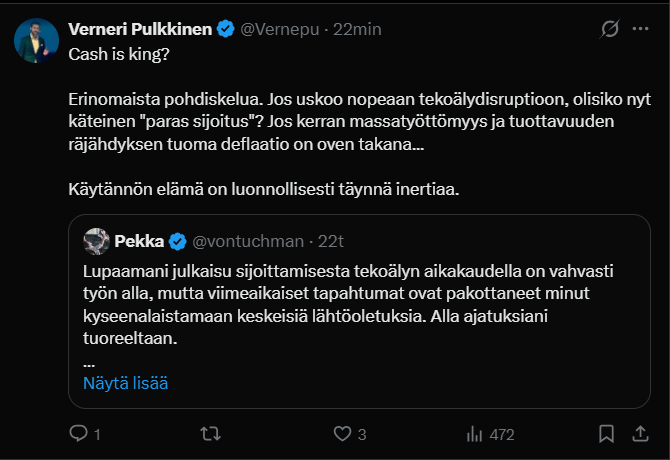Open the post's view count analytics
The image size is (670, 460).
click(x=490, y=434)
